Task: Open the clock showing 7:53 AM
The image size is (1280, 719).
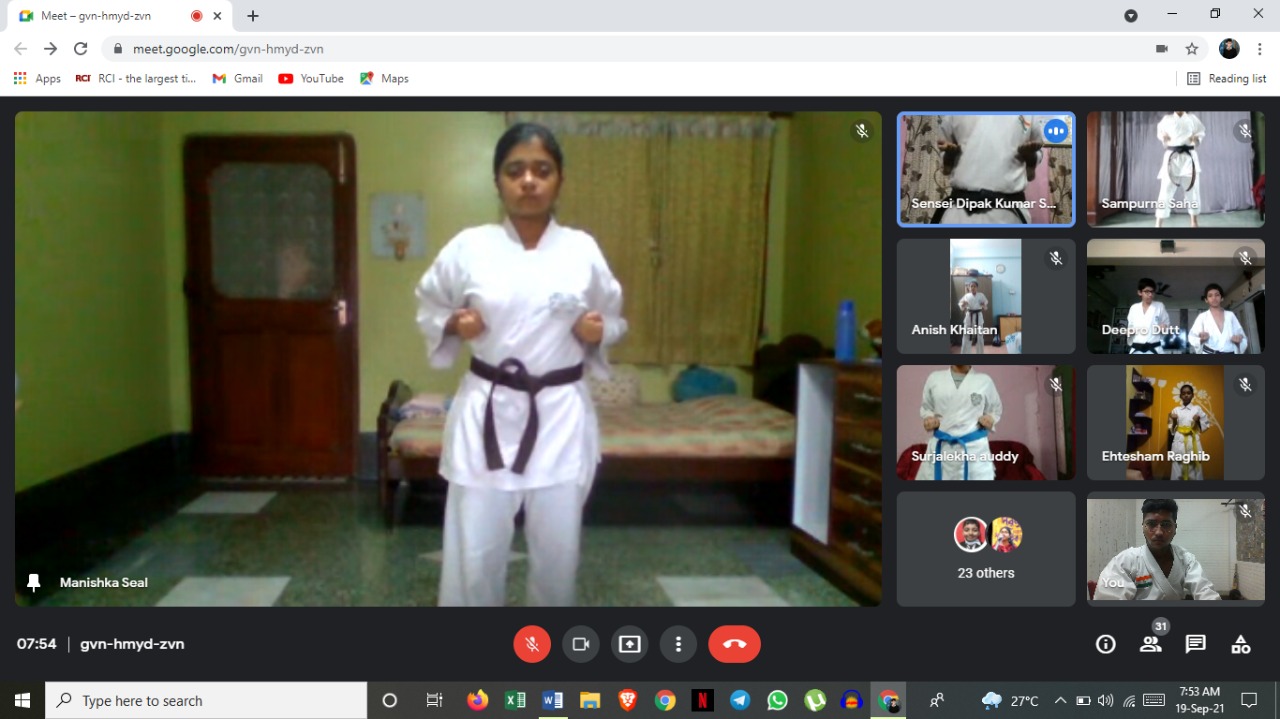Action: [1199, 700]
